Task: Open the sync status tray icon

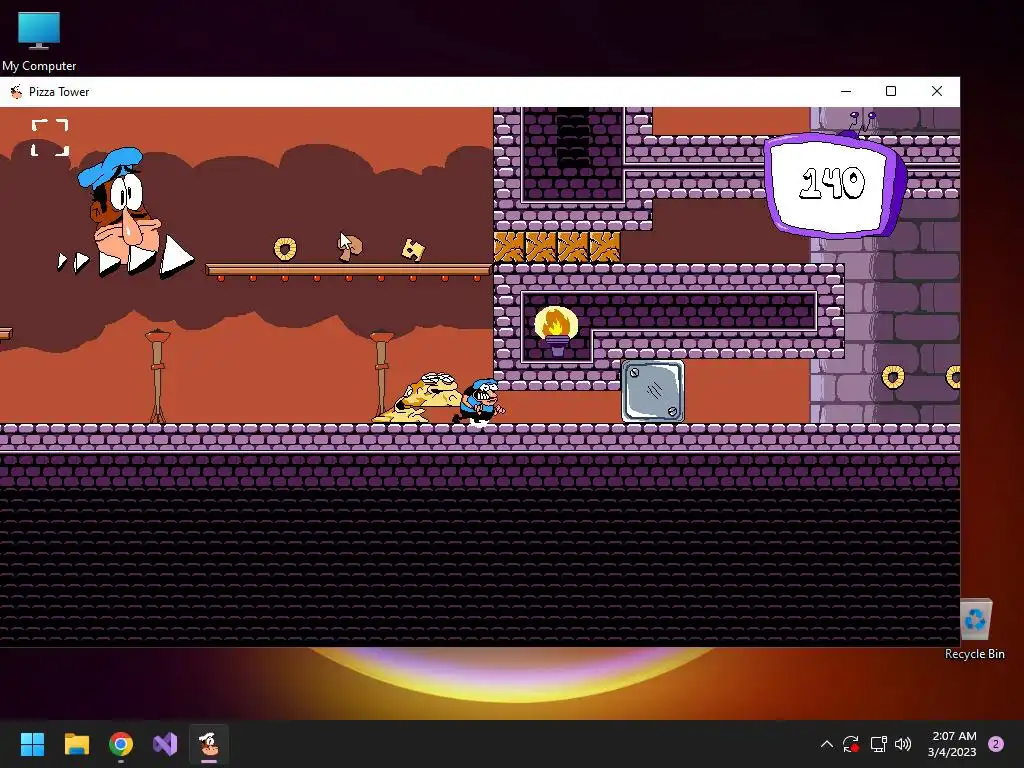Action: (x=851, y=744)
